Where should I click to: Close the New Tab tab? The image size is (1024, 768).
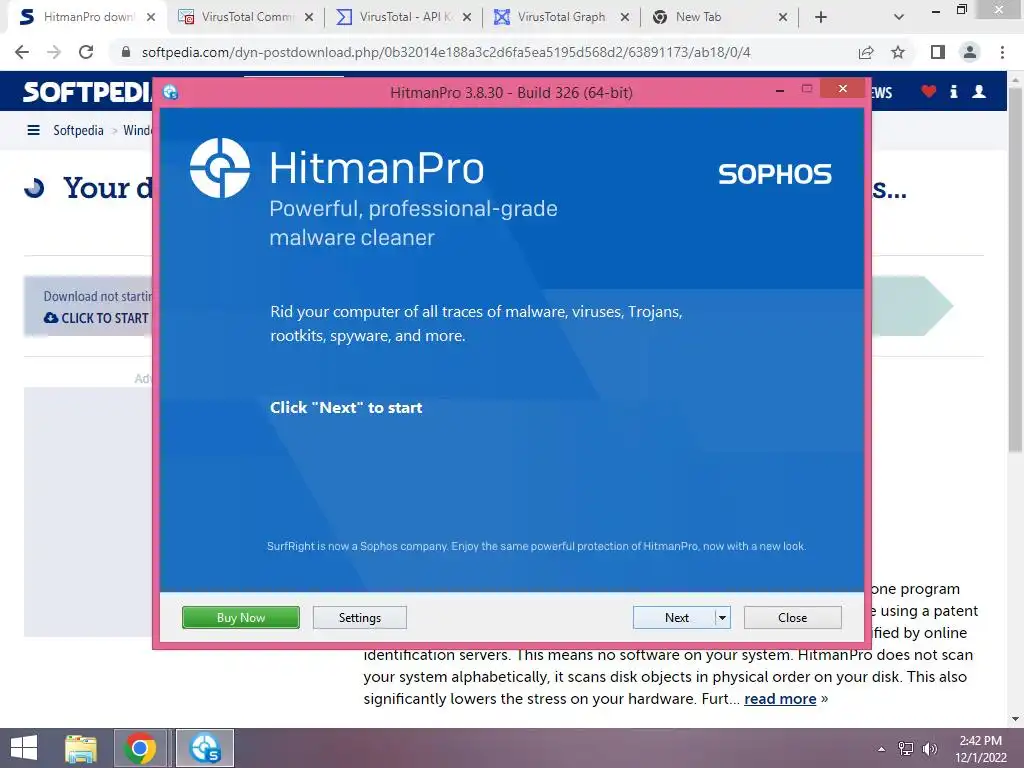[x=782, y=17]
